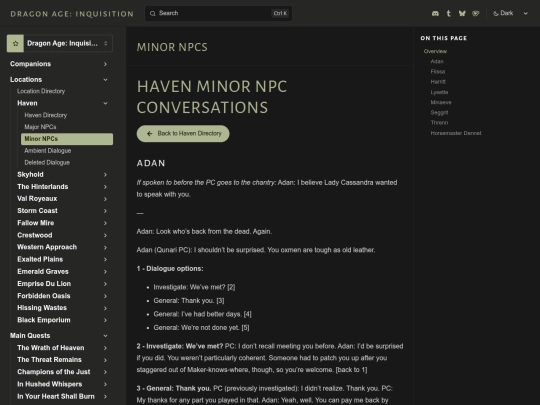Open Emerald Graves in sidebar
This screenshot has width=540, height=405.
43,271
